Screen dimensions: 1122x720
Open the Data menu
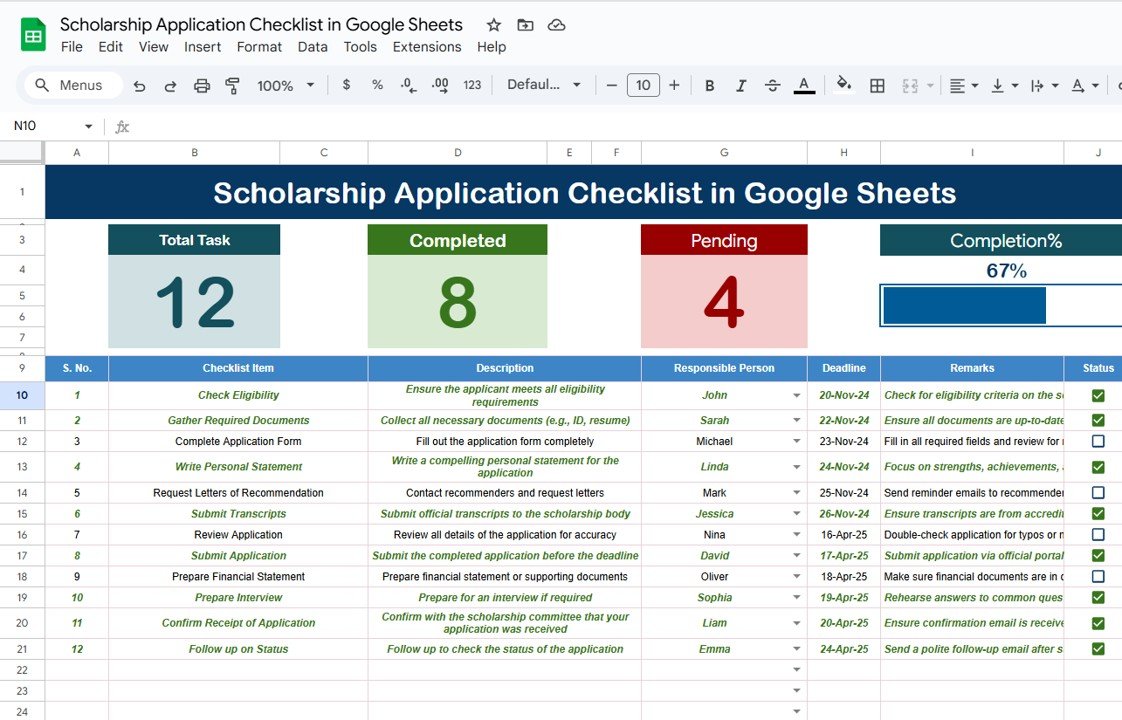point(312,47)
